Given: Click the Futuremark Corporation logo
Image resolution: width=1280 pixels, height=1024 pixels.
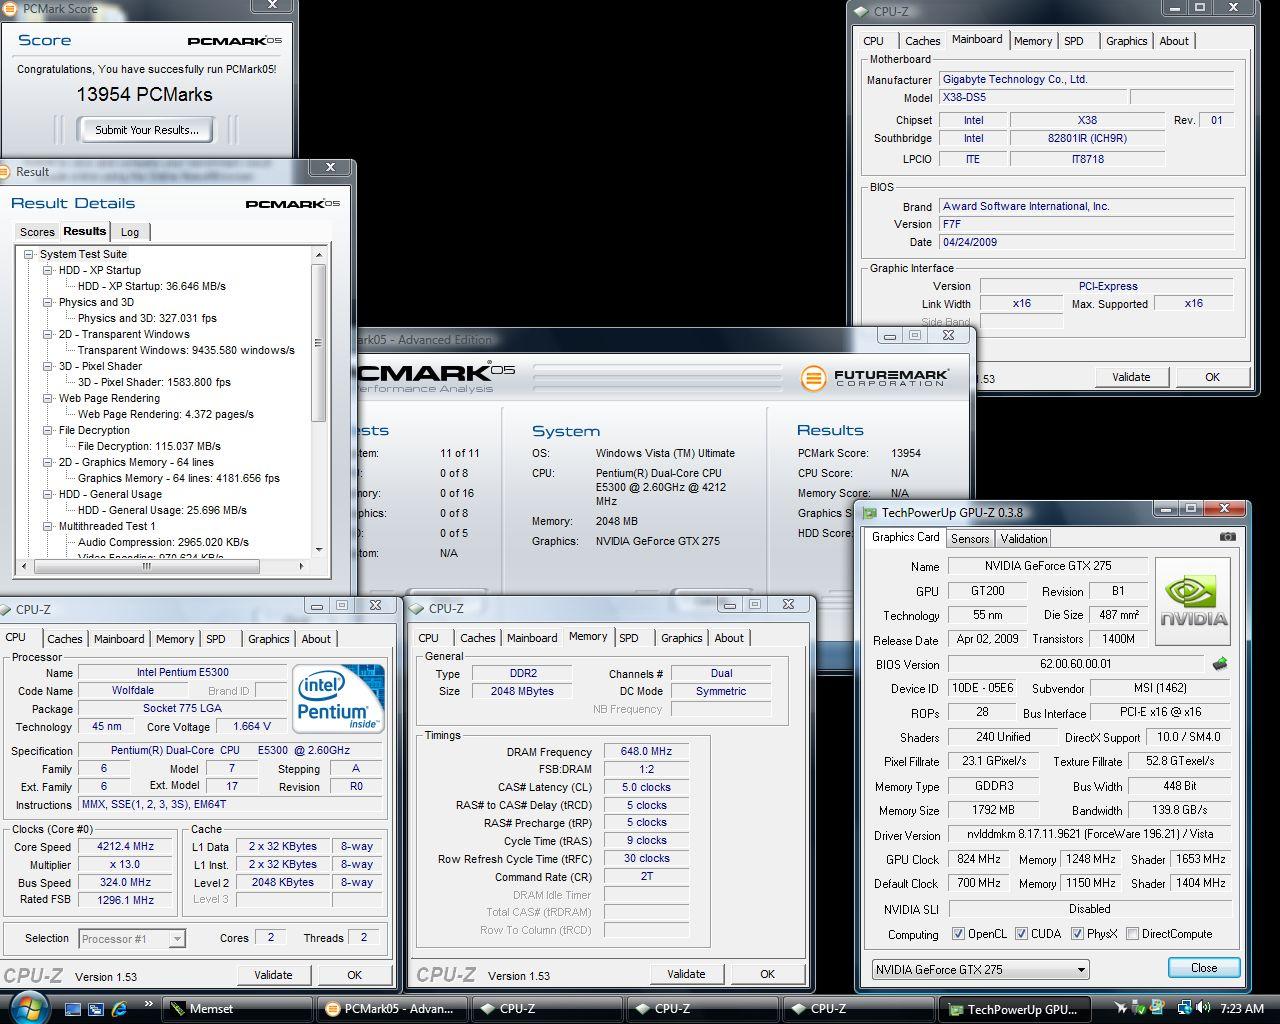Looking at the screenshot, I should 876,378.
